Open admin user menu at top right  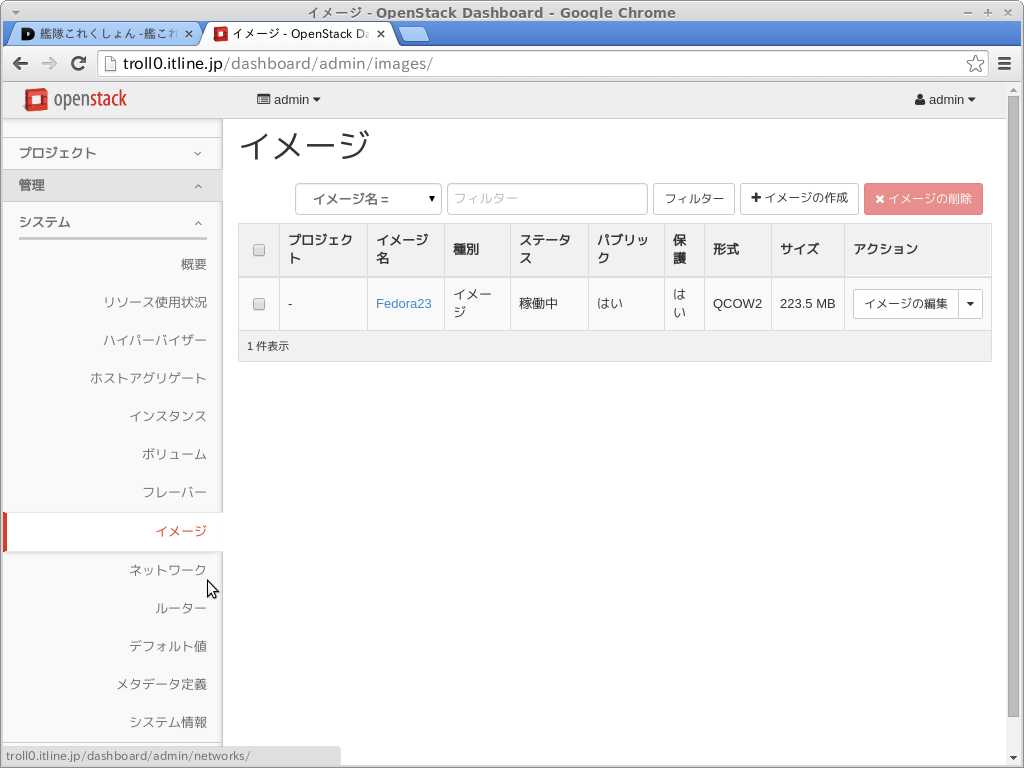(944, 100)
